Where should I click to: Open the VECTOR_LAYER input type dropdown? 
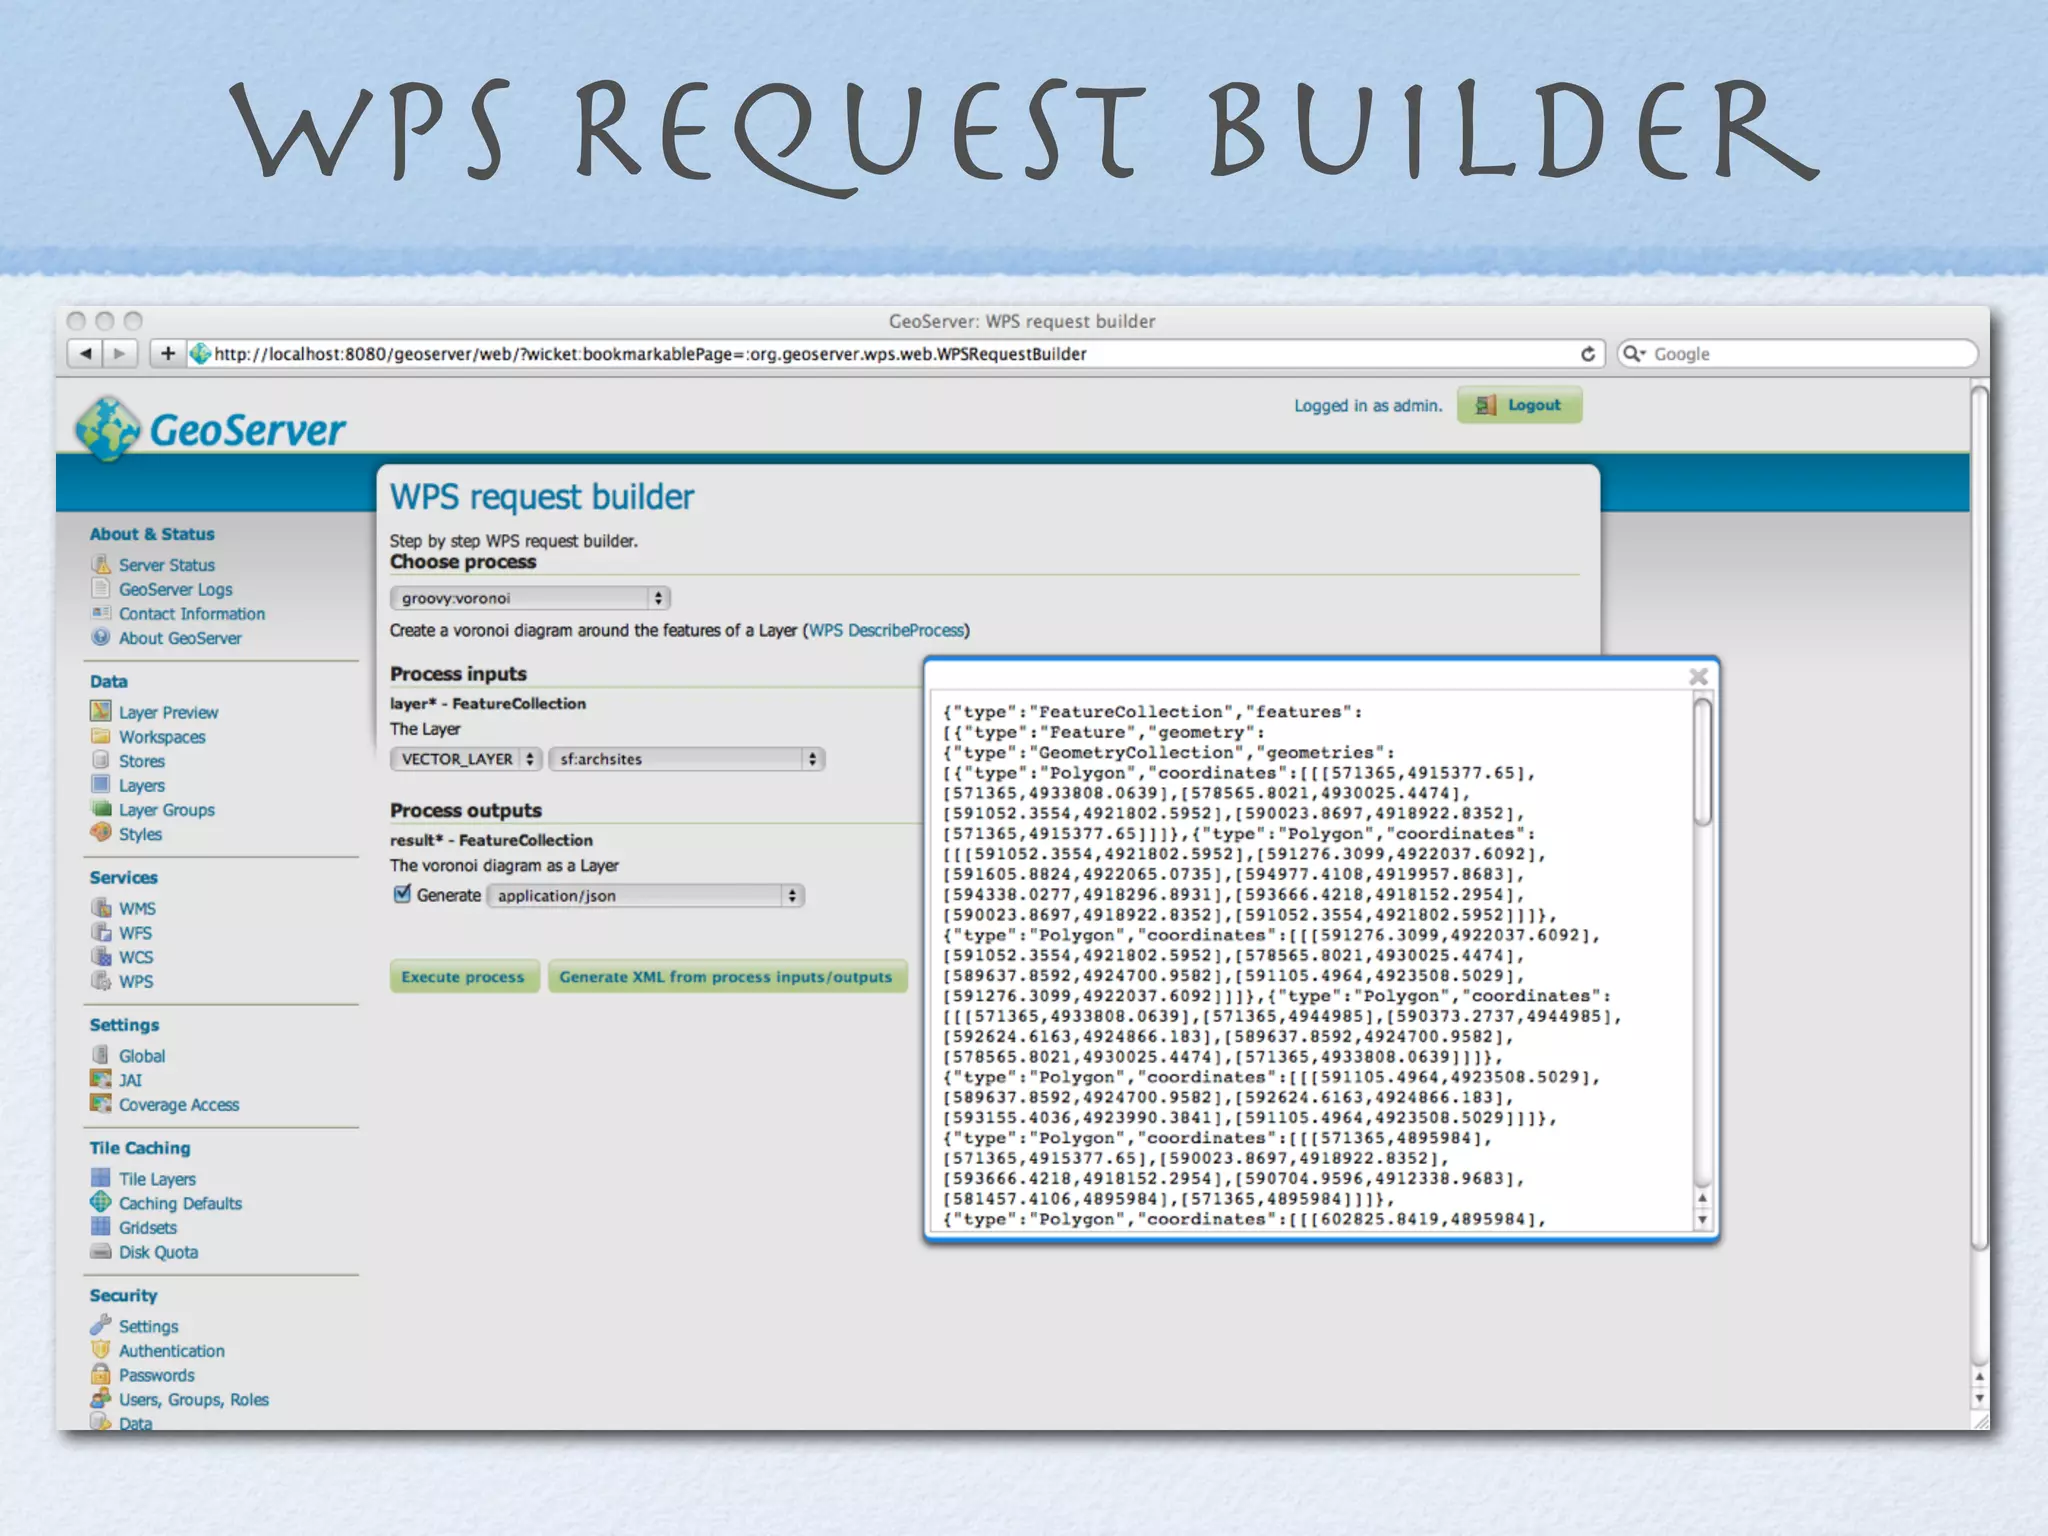click(x=466, y=759)
